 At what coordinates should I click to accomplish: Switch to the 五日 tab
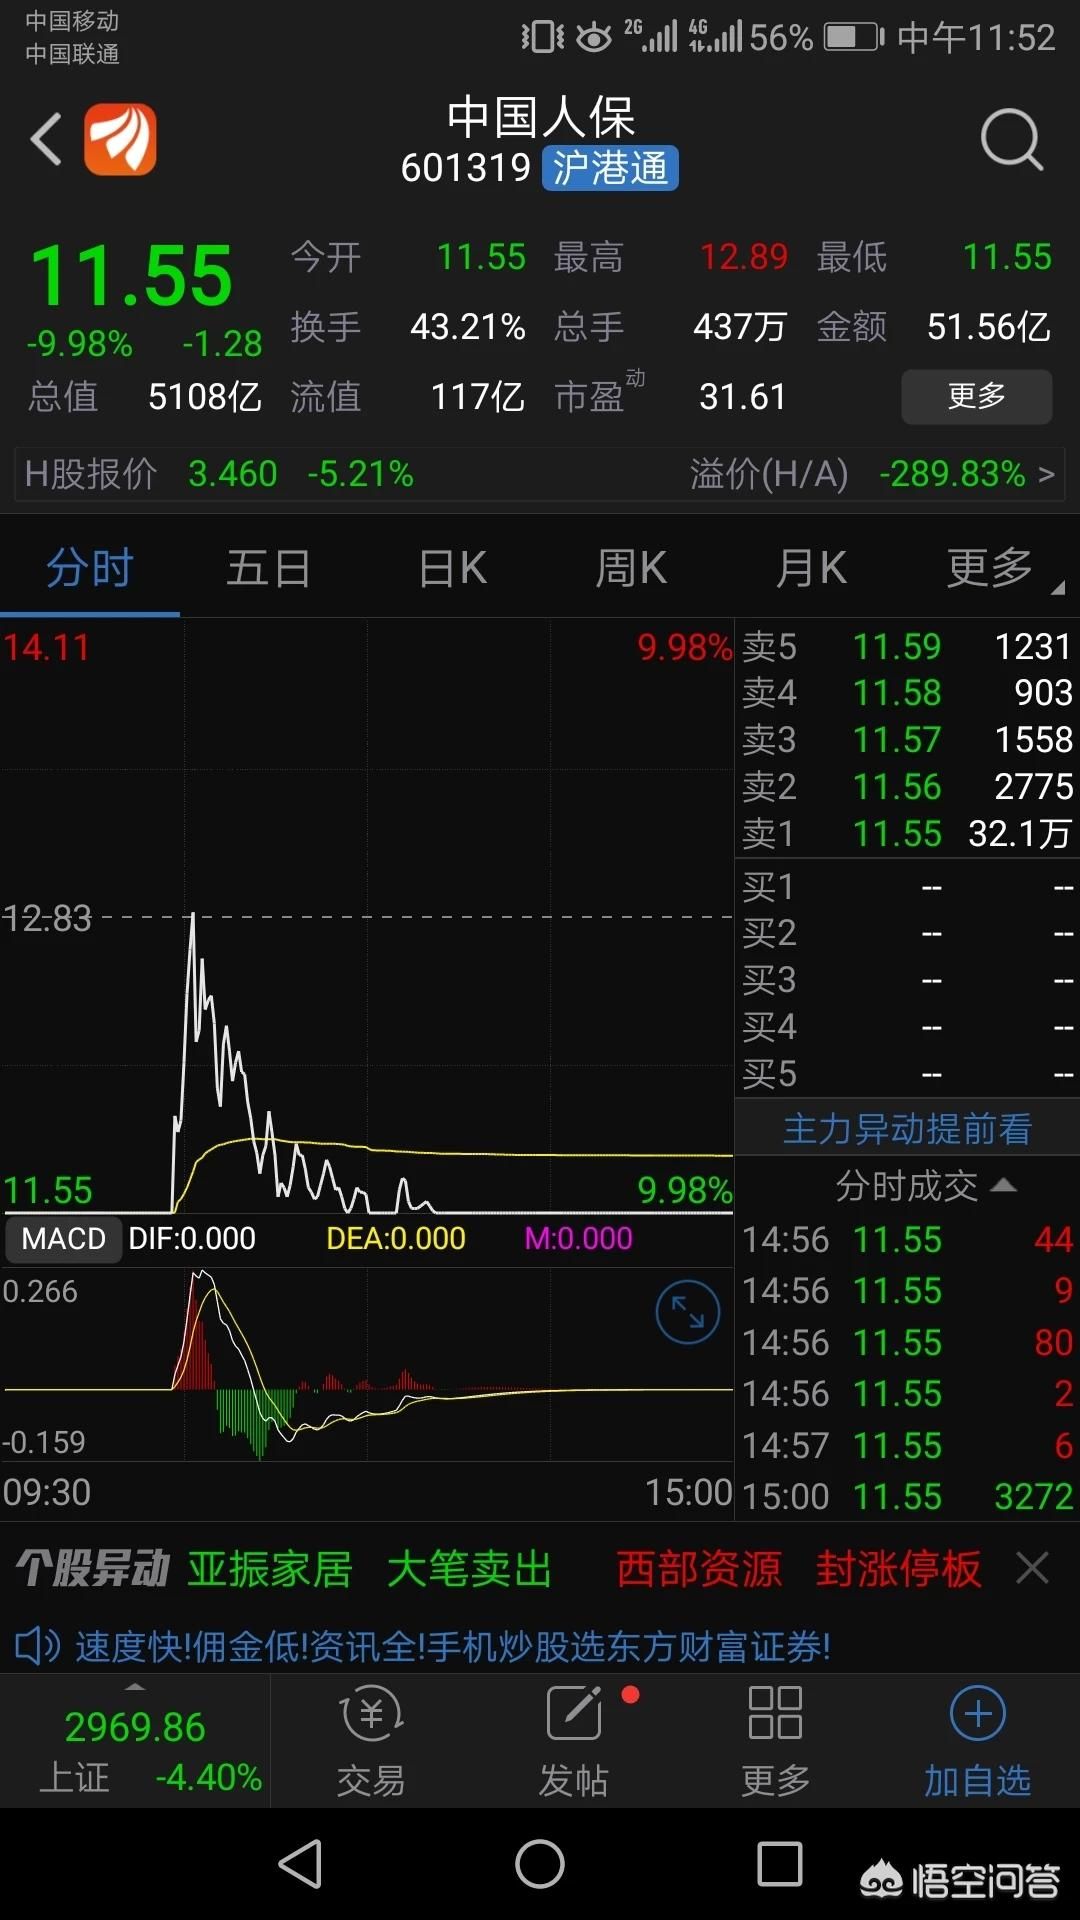[x=268, y=568]
